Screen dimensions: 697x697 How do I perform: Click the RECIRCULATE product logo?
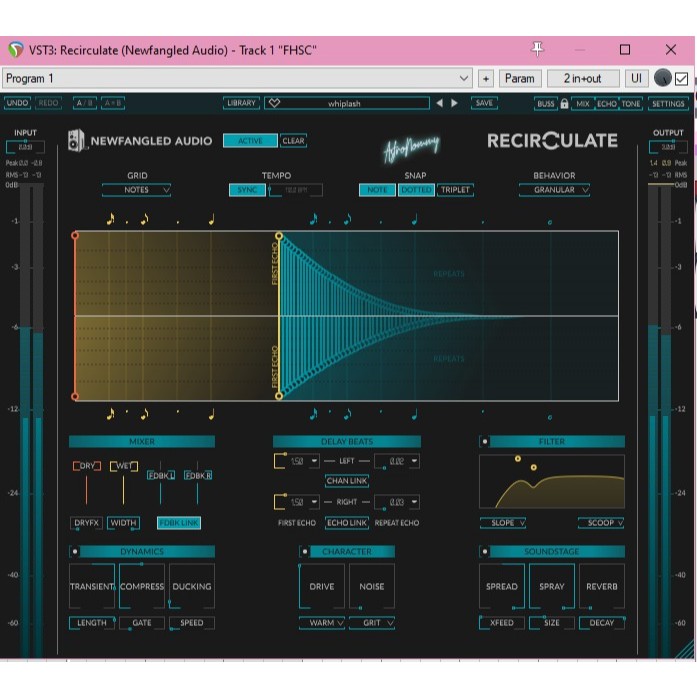tap(552, 140)
